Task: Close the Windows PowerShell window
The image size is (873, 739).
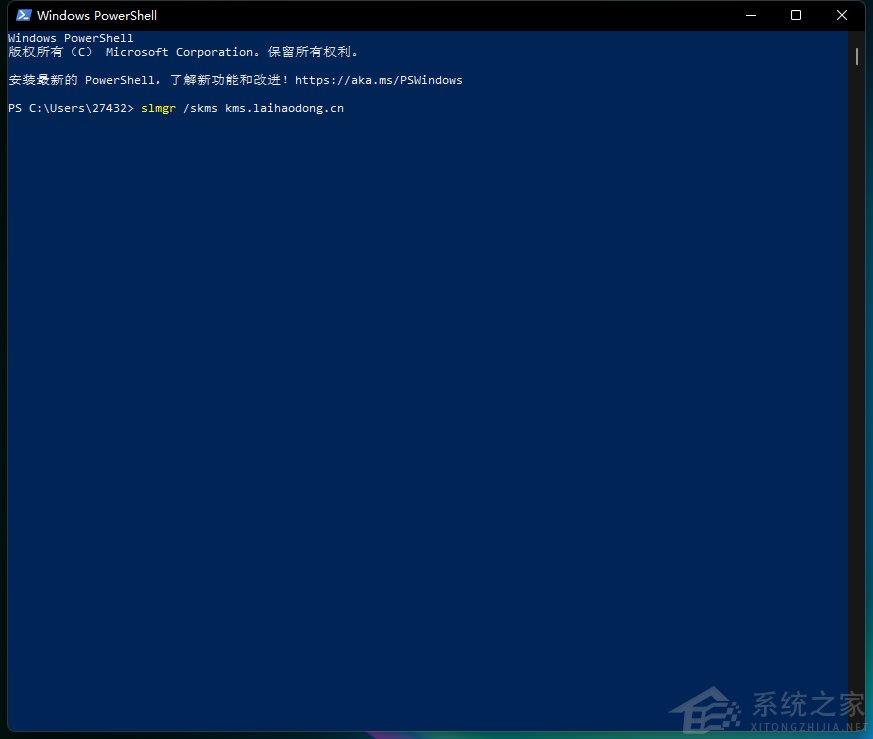Action: tap(842, 15)
